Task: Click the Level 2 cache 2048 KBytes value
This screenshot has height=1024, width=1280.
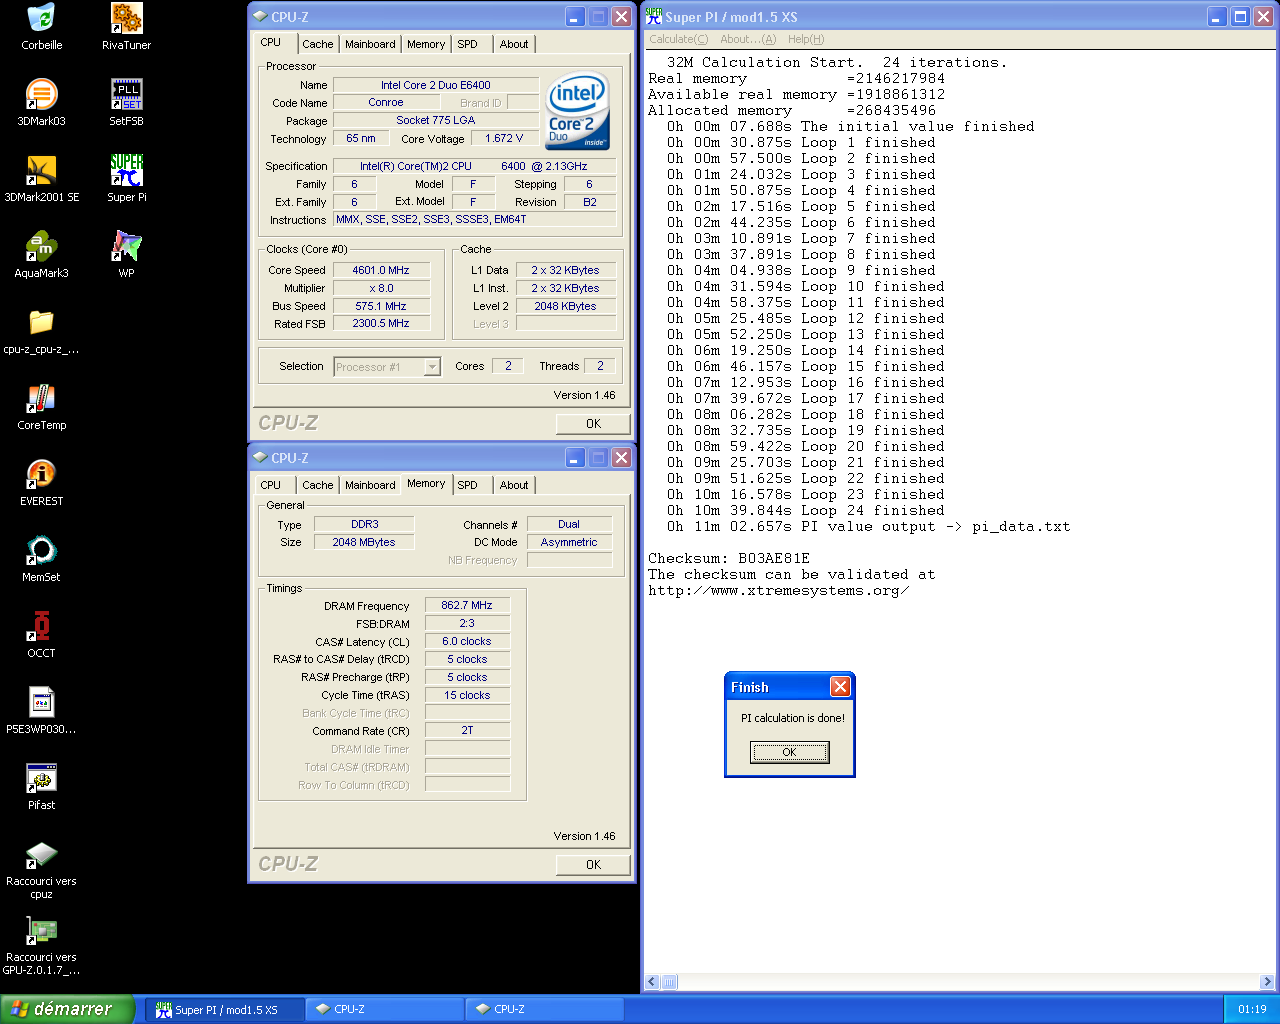Action: [565, 306]
